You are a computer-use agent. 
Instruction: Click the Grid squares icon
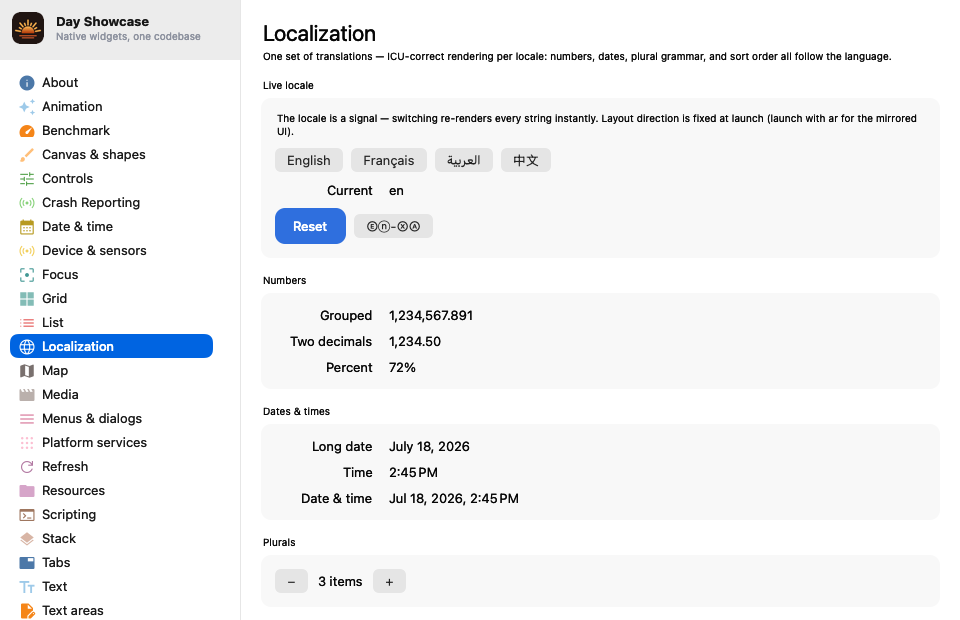(x=27, y=299)
